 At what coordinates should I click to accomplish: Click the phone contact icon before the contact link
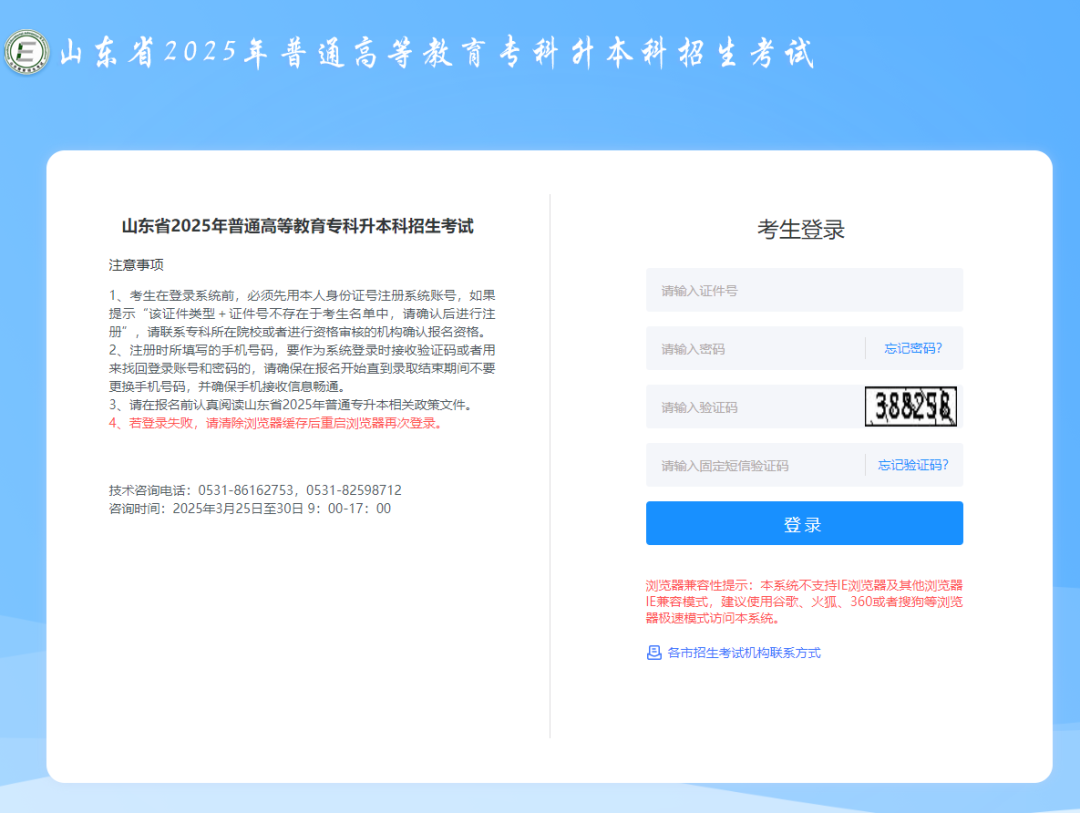coord(652,652)
